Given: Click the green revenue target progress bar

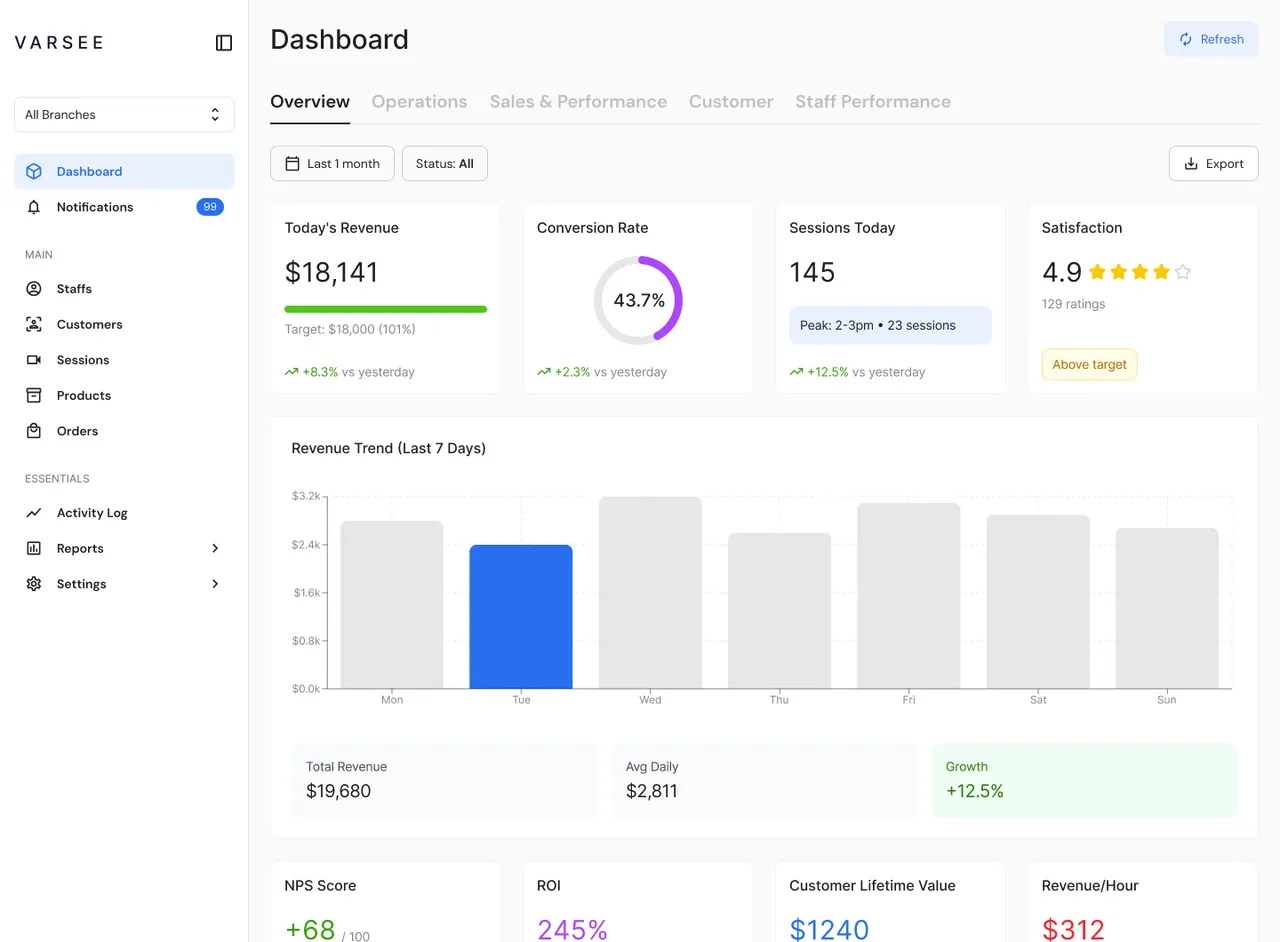Looking at the screenshot, I should pyautogui.click(x=386, y=309).
